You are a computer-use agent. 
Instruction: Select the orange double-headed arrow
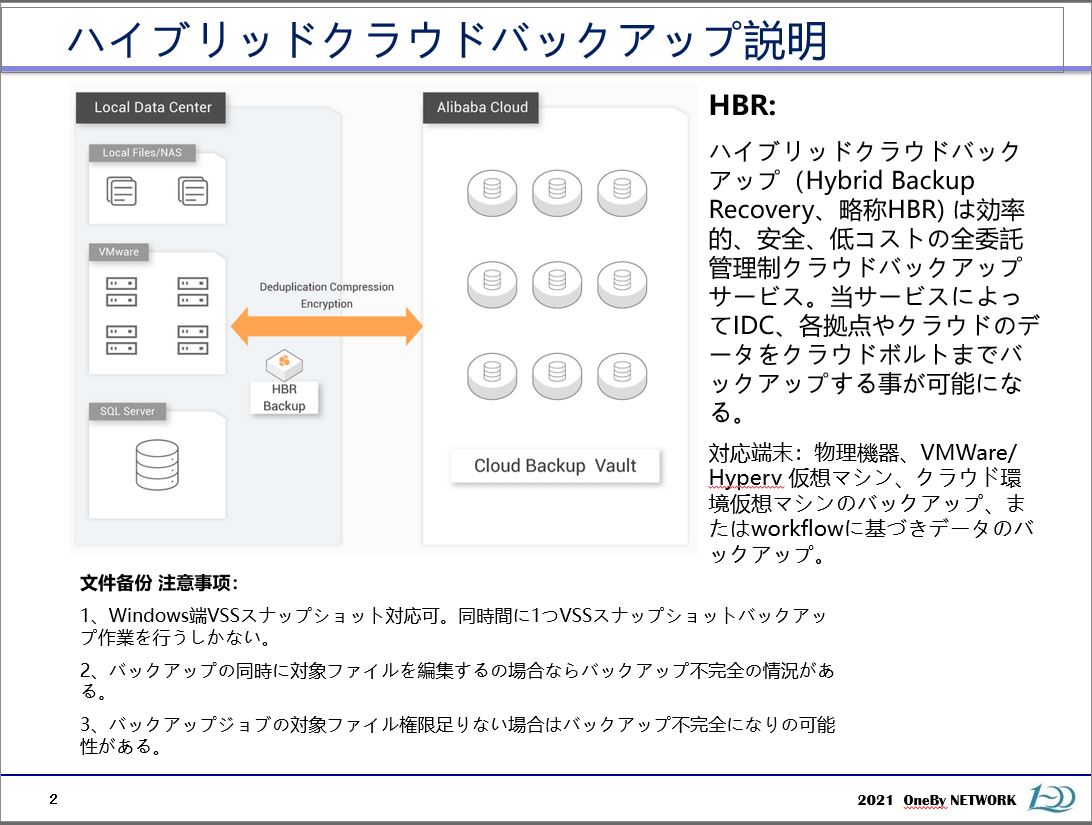point(327,327)
